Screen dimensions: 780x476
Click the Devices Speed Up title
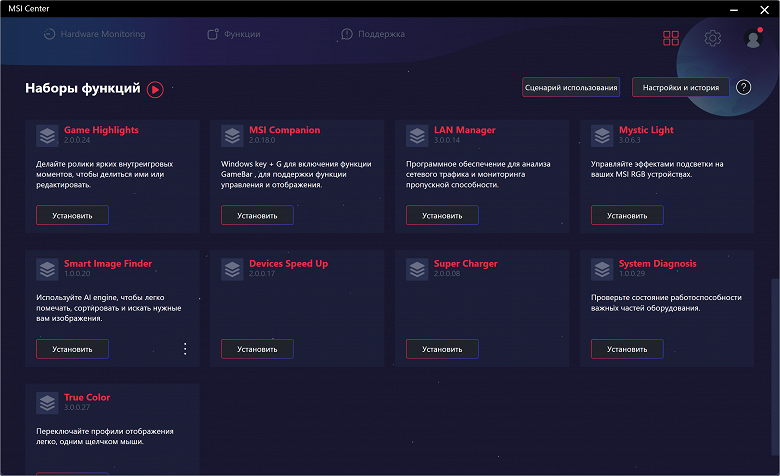coord(289,264)
